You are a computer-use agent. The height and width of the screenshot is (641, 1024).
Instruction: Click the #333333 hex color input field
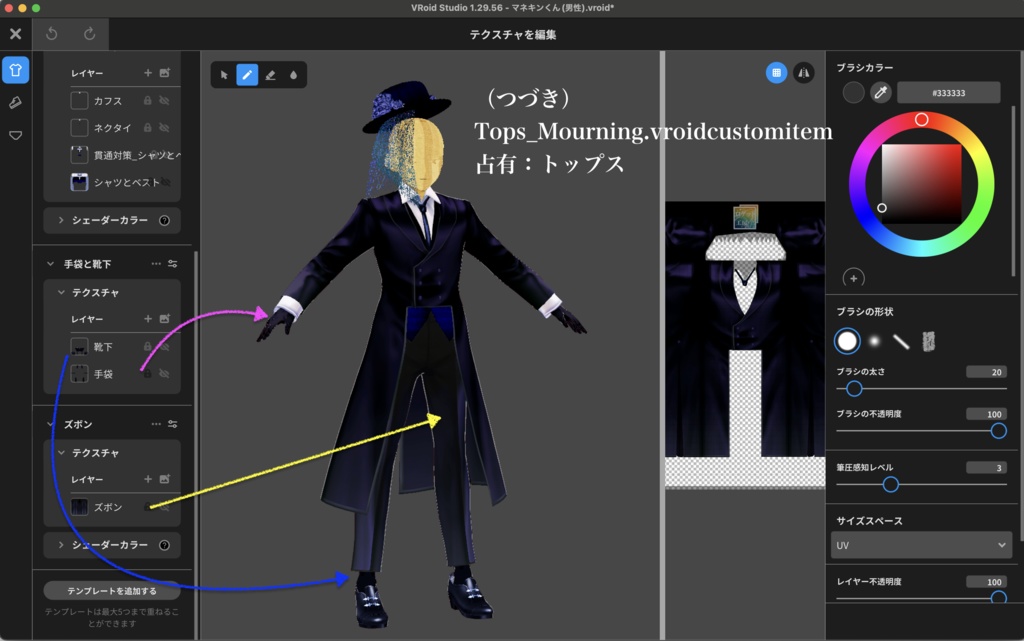pos(951,93)
